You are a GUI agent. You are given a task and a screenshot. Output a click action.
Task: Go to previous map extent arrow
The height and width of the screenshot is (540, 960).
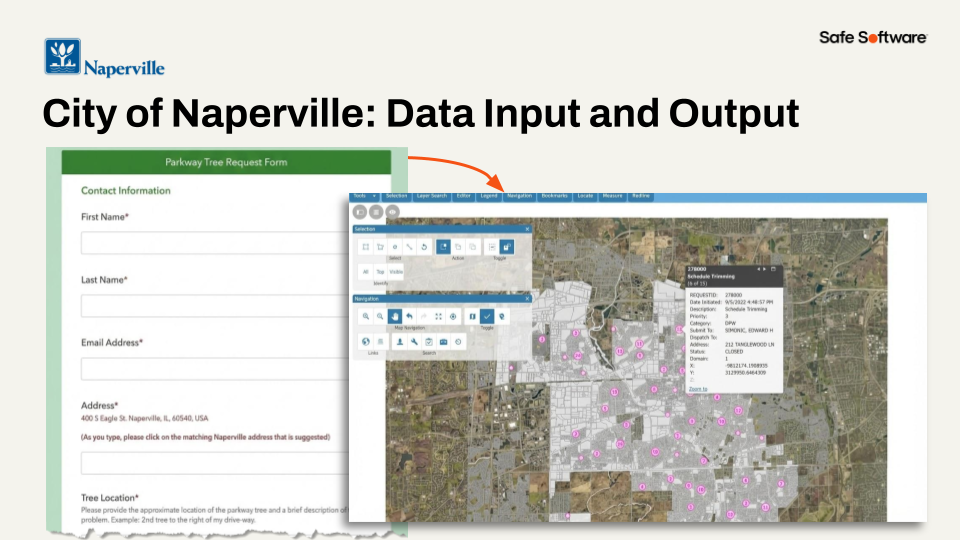coord(410,317)
